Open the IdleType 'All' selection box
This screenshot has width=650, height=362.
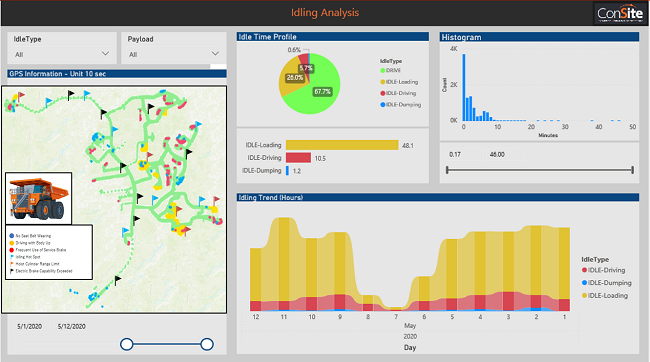(x=62, y=54)
